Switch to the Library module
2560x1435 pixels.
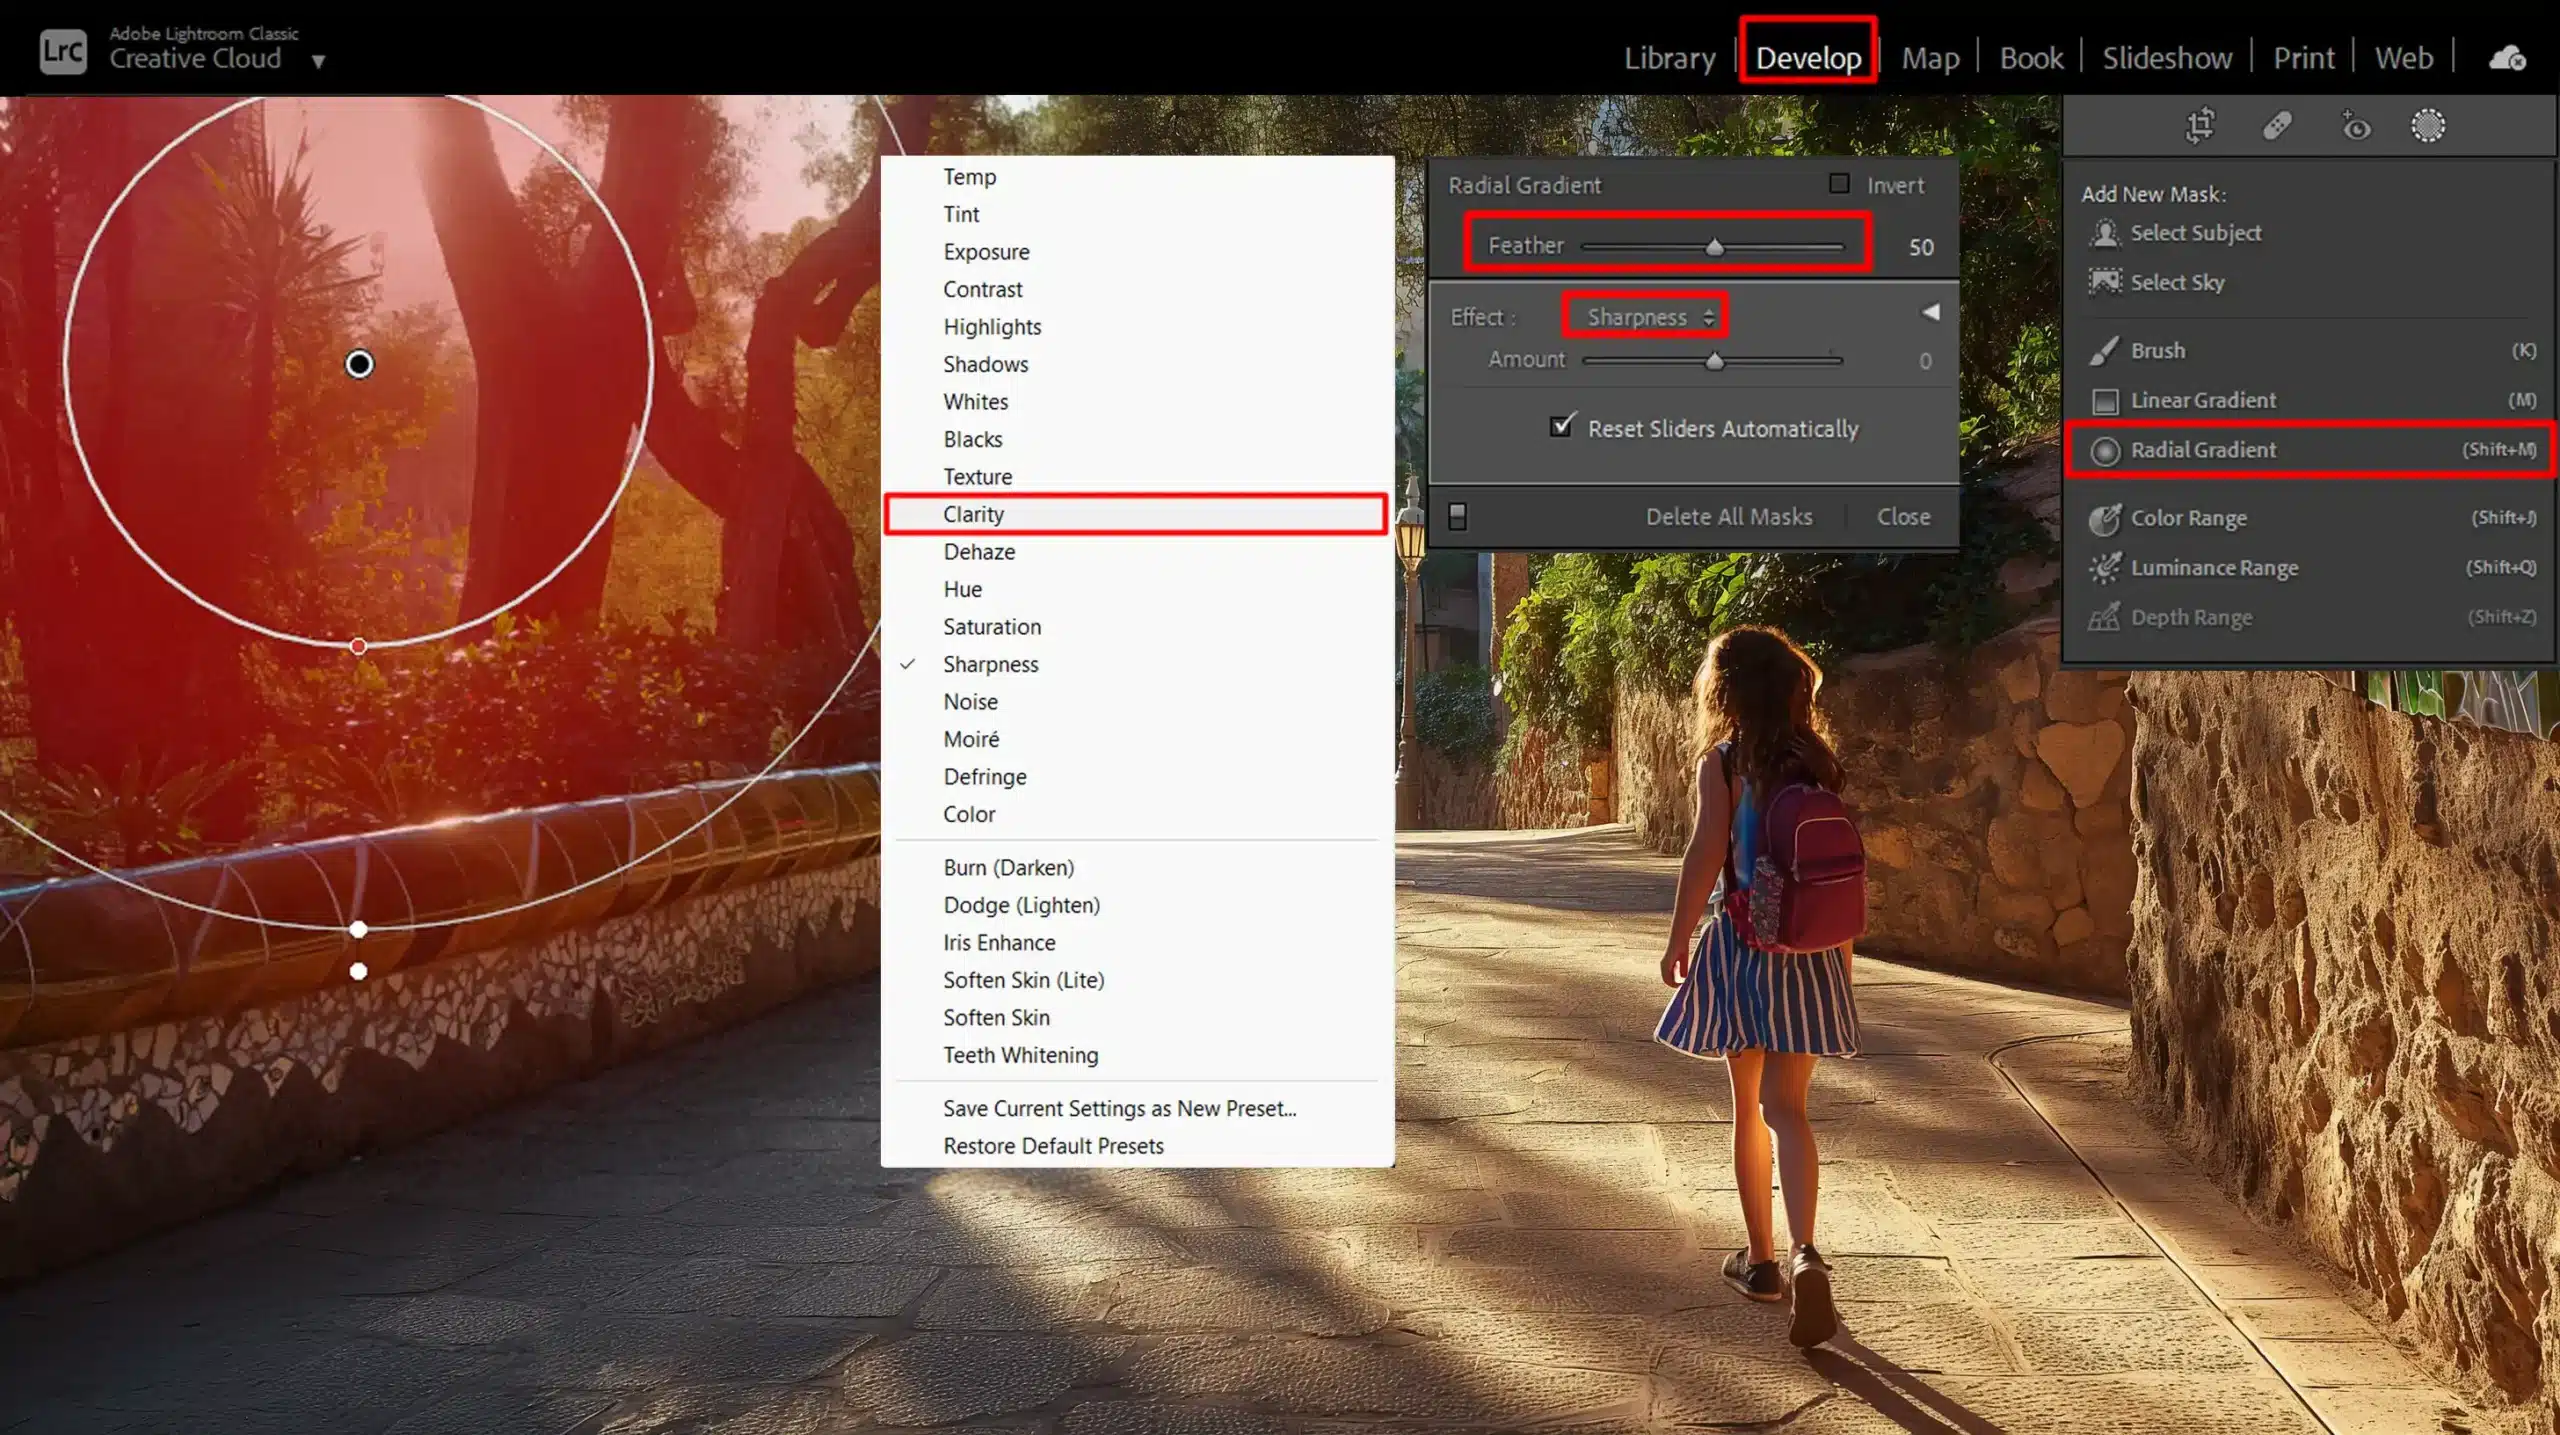1669,58
